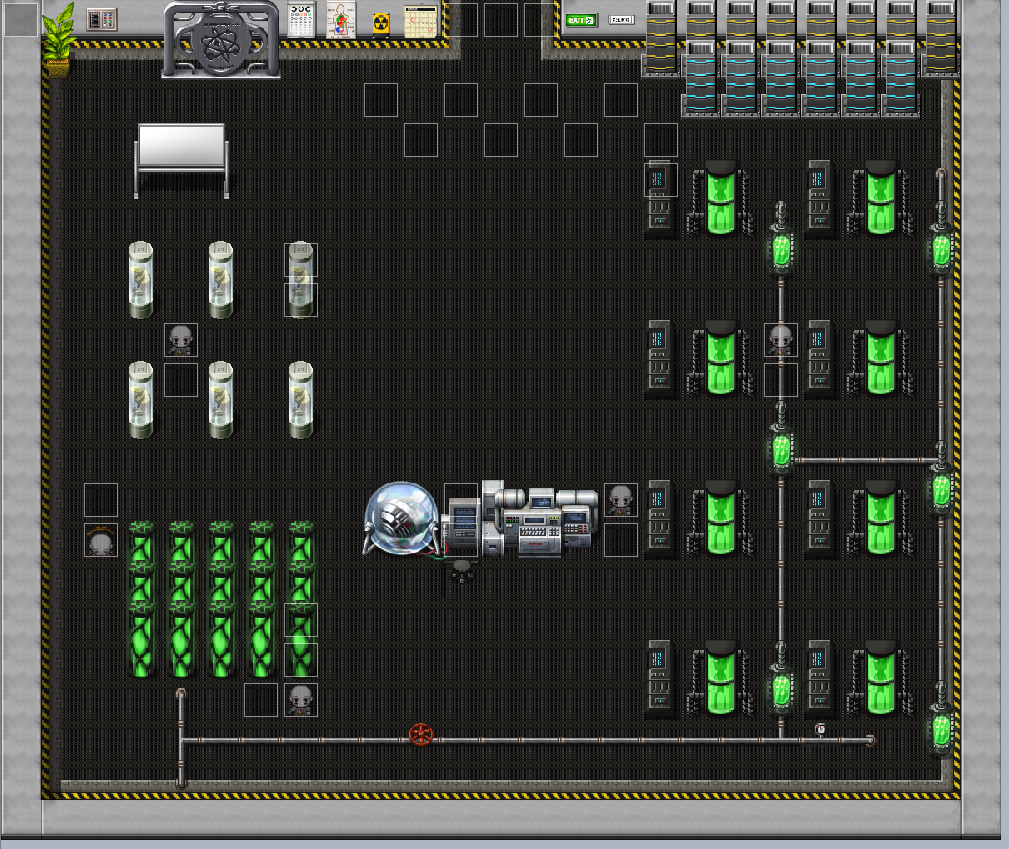Click the red valve wheel on the pipe
This screenshot has width=1009, height=849.
[421, 734]
